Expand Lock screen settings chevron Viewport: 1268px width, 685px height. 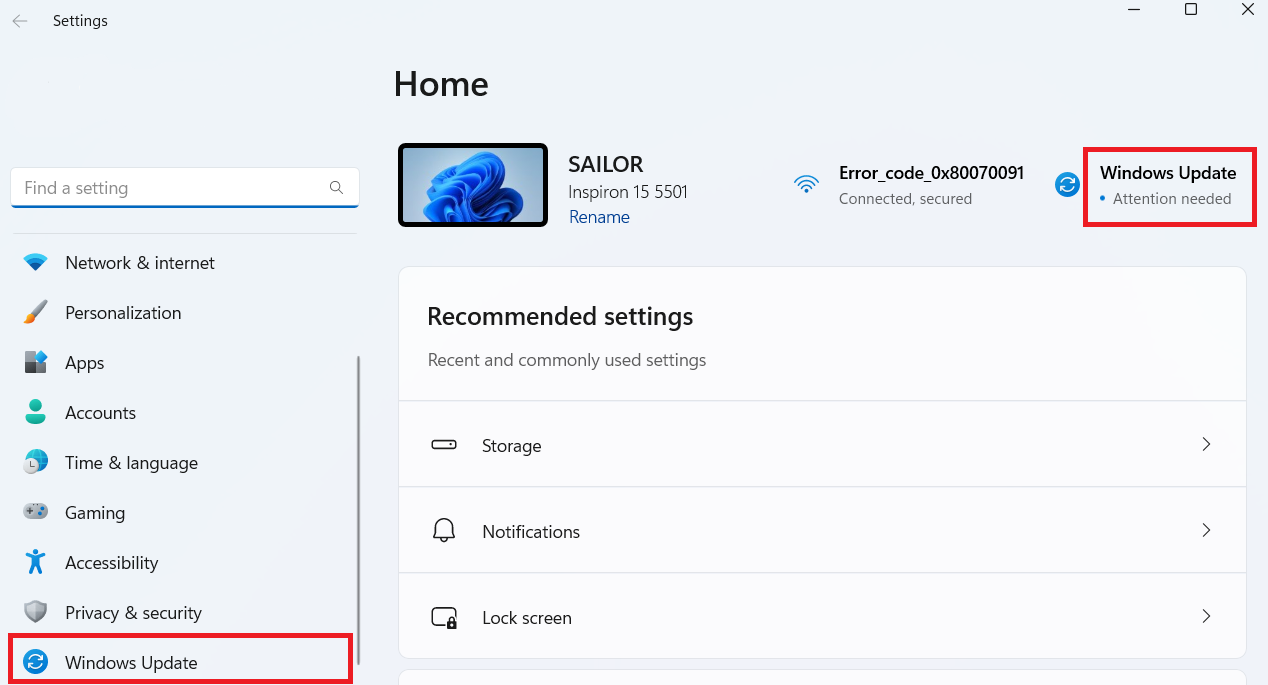tap(1206, 616)
